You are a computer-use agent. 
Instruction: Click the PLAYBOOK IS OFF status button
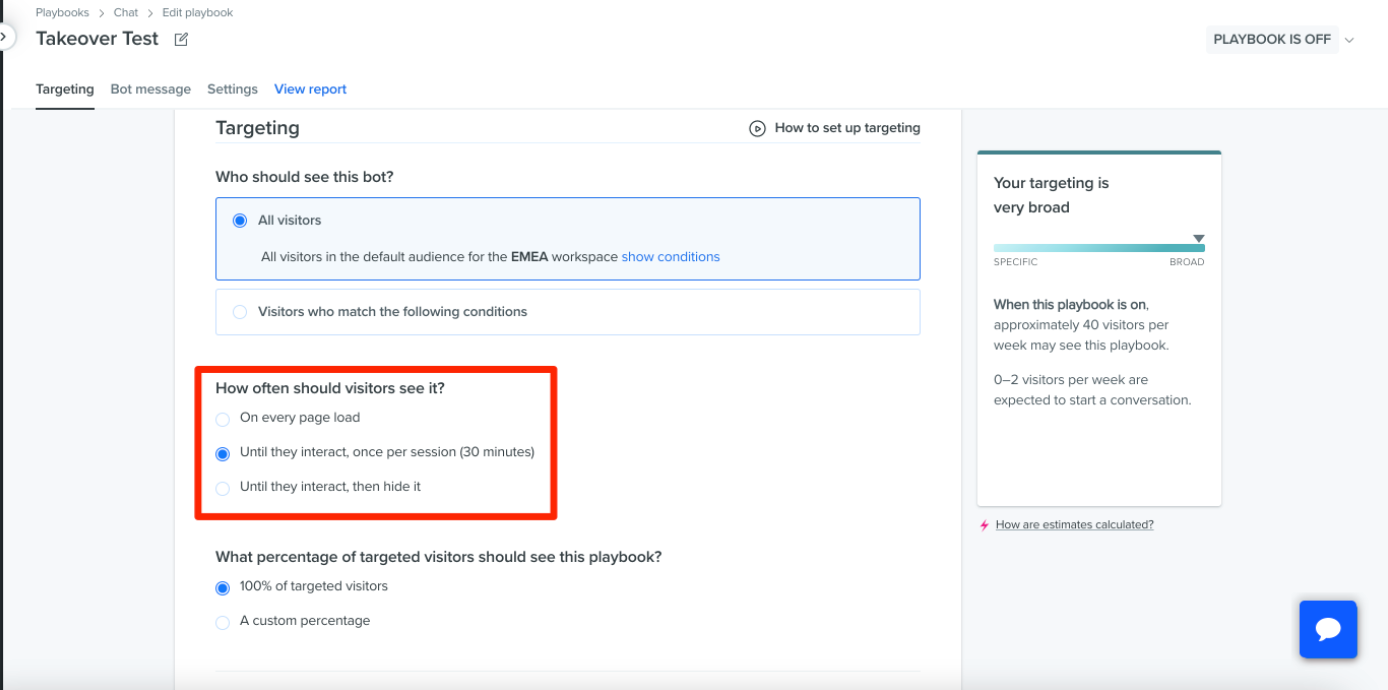click(1272, 39)
